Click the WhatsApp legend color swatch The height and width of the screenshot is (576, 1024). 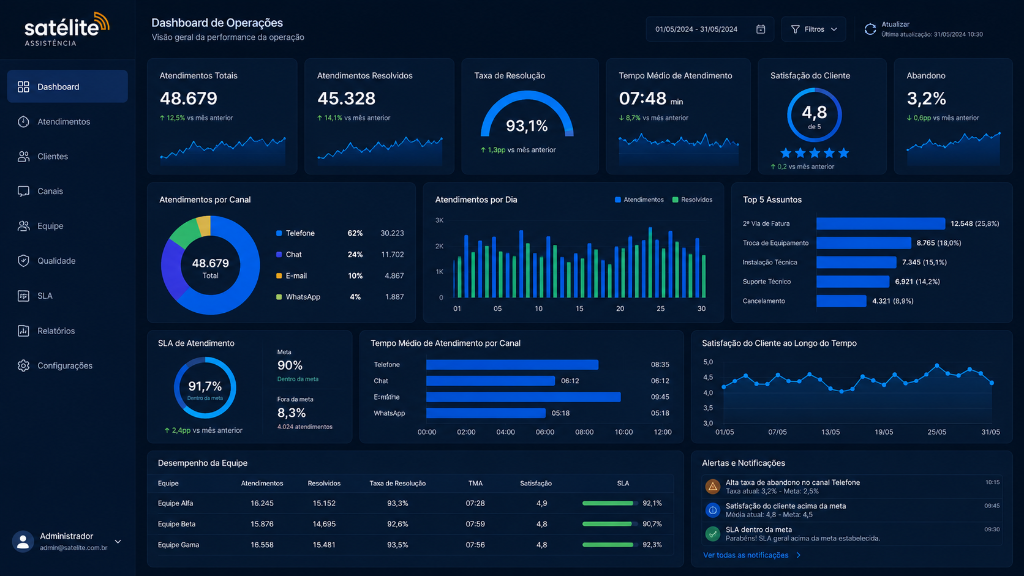pyautogui.click(x=279, y=297)
